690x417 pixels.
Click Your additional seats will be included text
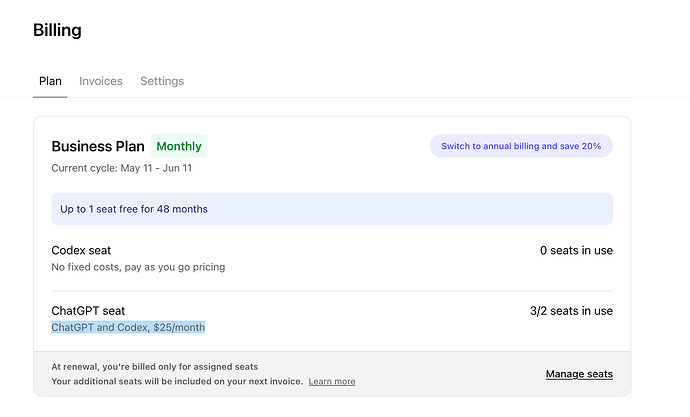177,381
